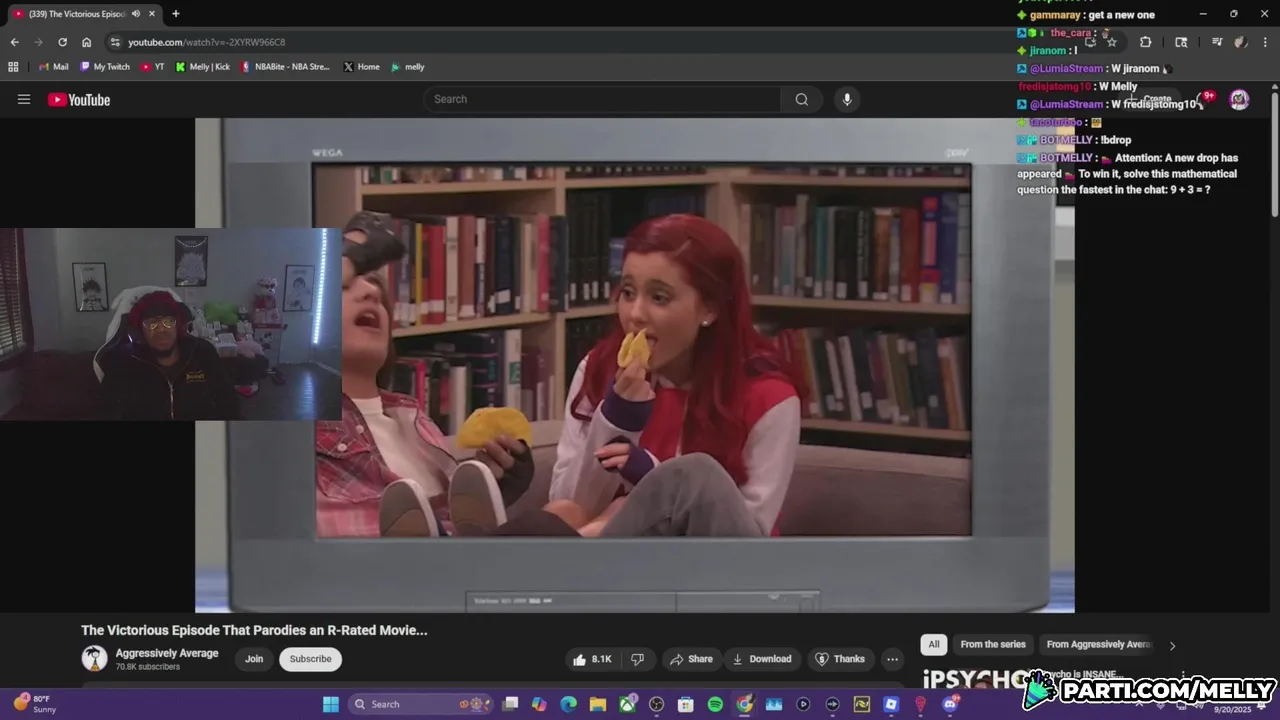
Task: Switch to Chrome on taskbar
Action: pos(745,704)
